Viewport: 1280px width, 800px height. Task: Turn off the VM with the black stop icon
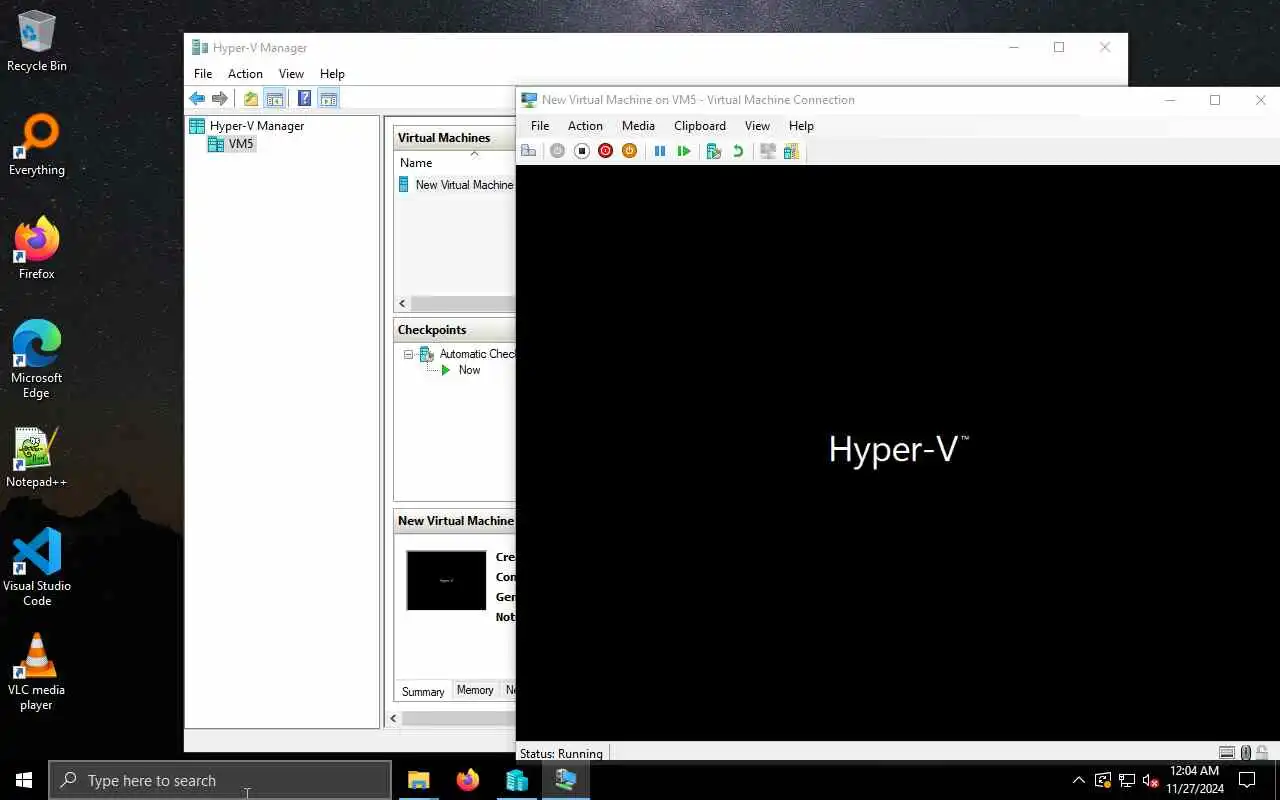point(581,151)
